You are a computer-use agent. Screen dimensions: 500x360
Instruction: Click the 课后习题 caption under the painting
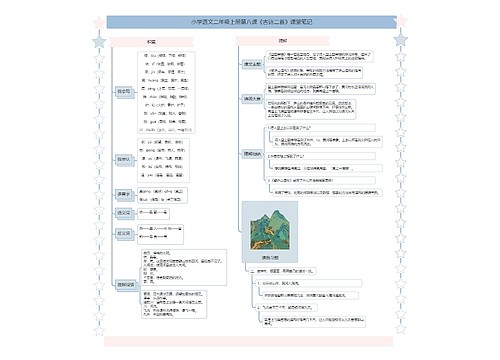pos(270,258)
